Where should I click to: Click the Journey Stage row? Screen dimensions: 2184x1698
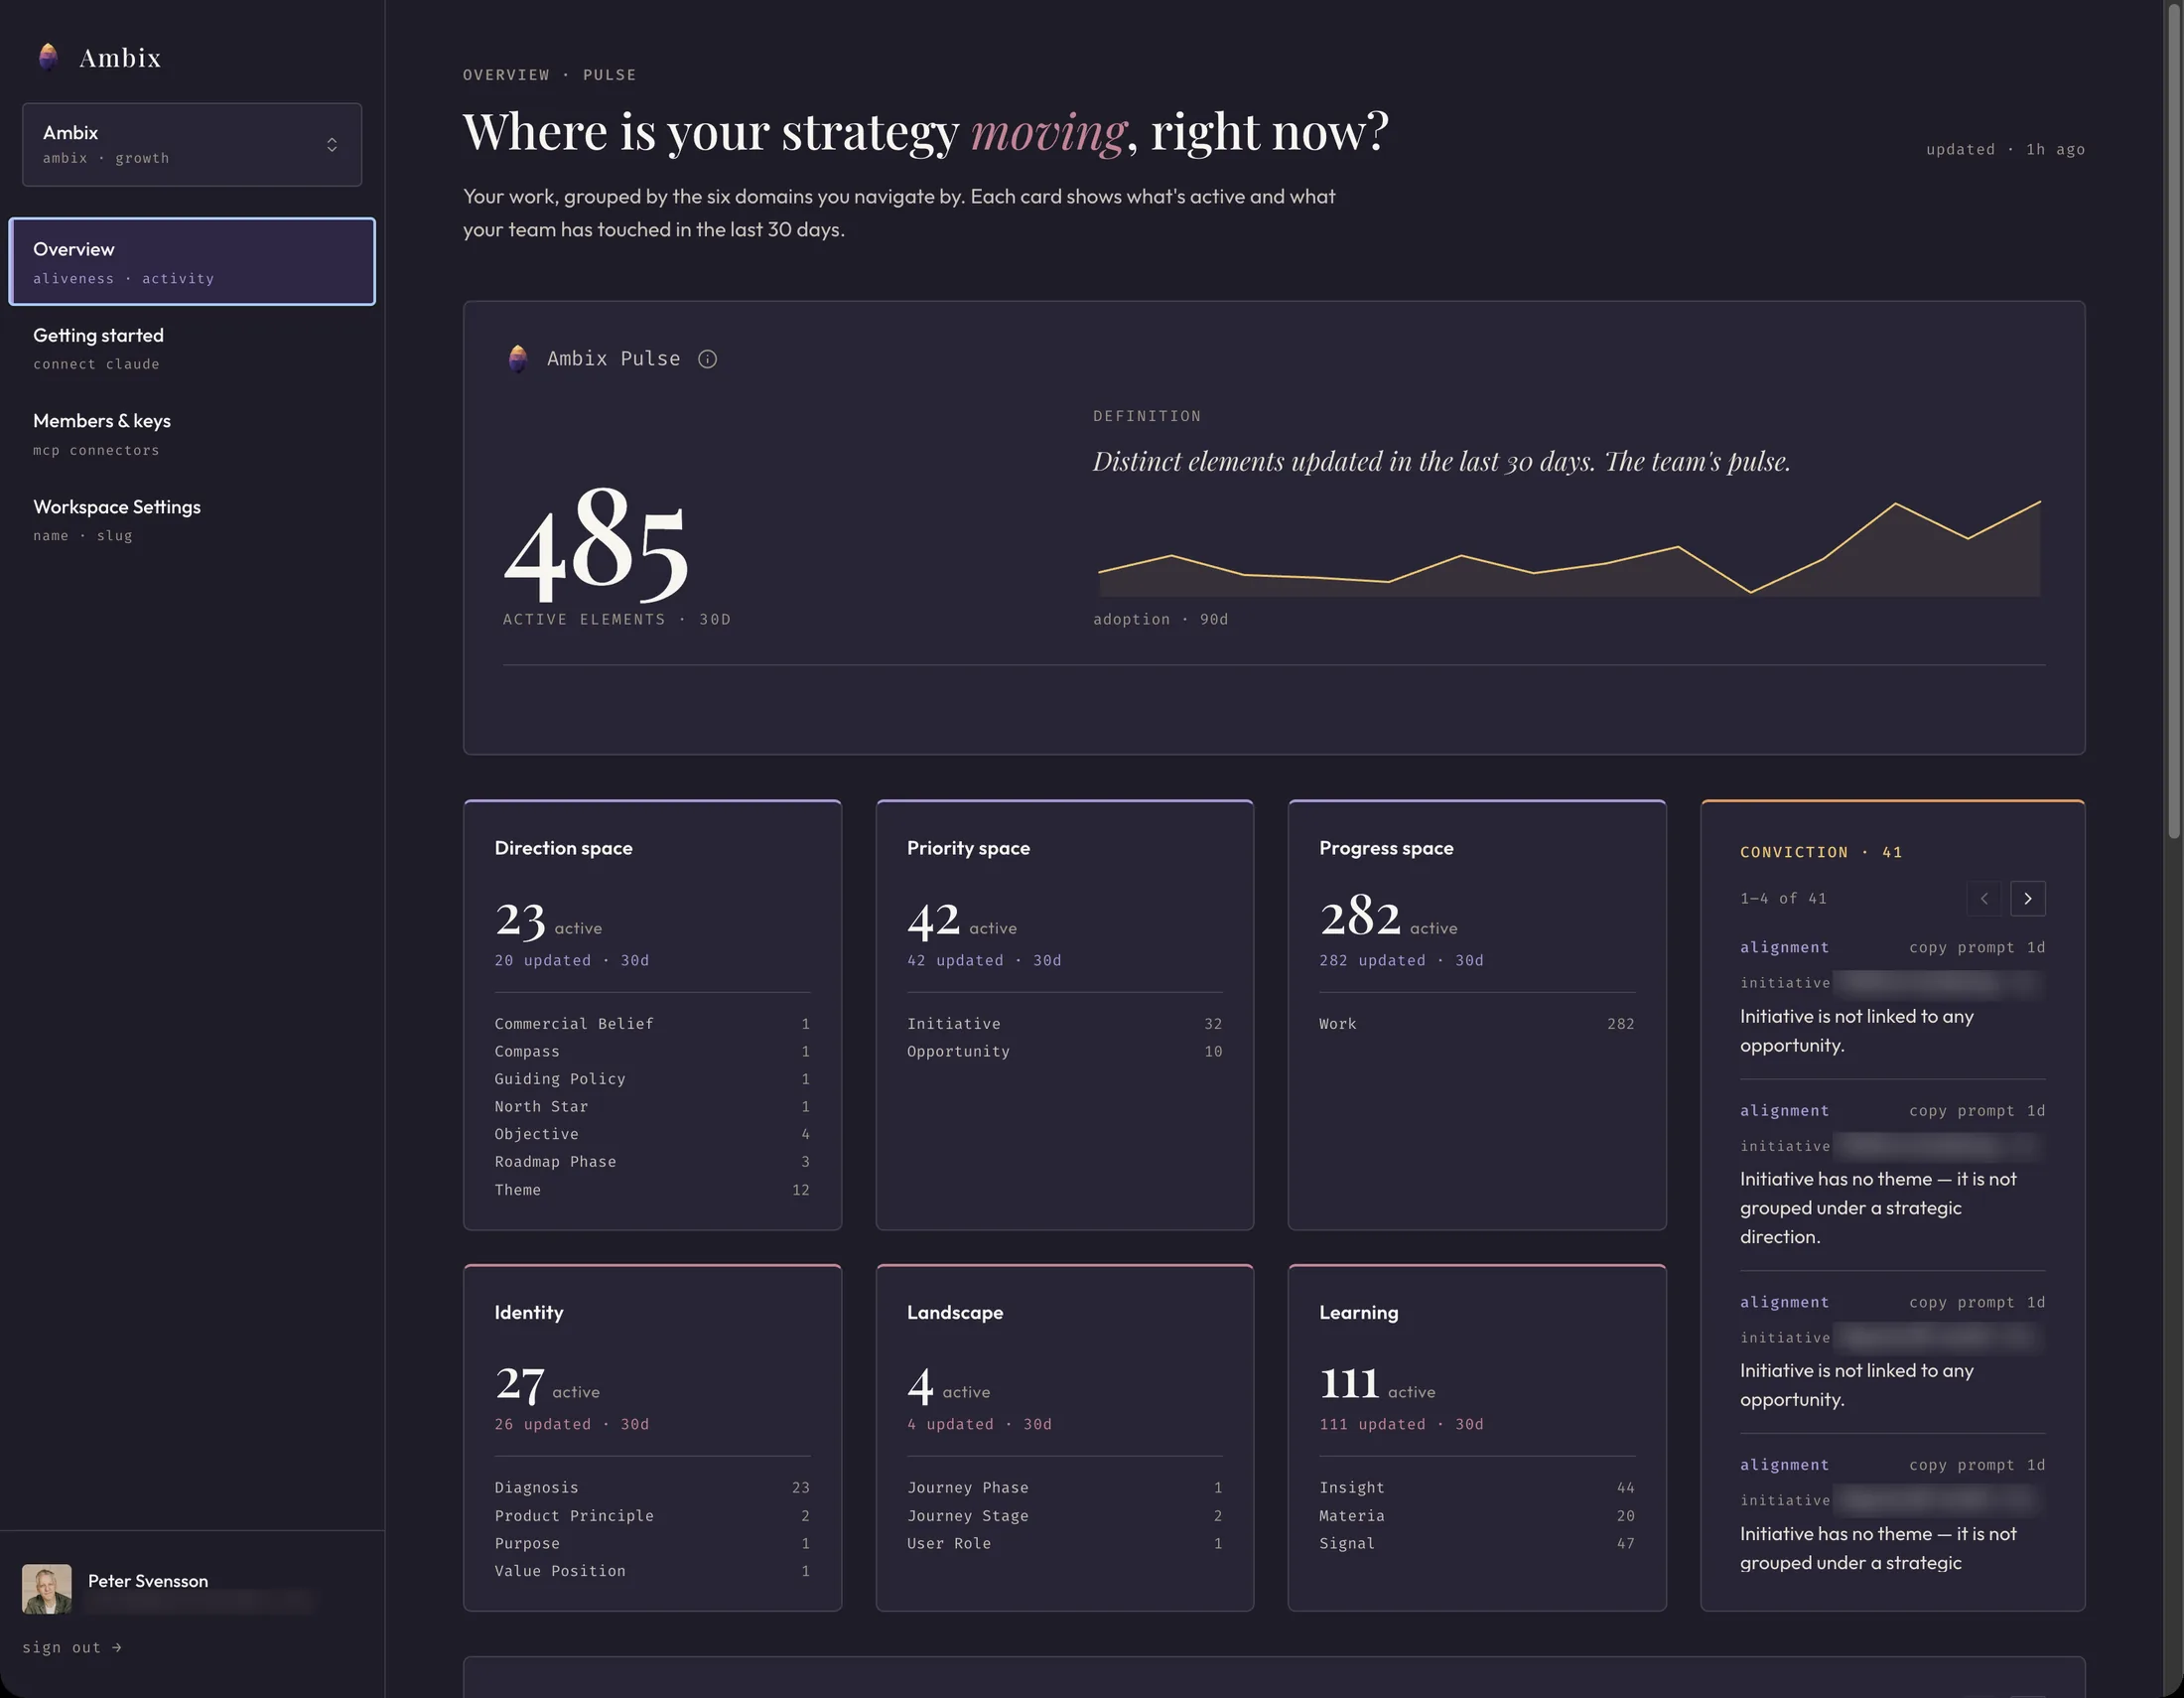(1064, 1516)
